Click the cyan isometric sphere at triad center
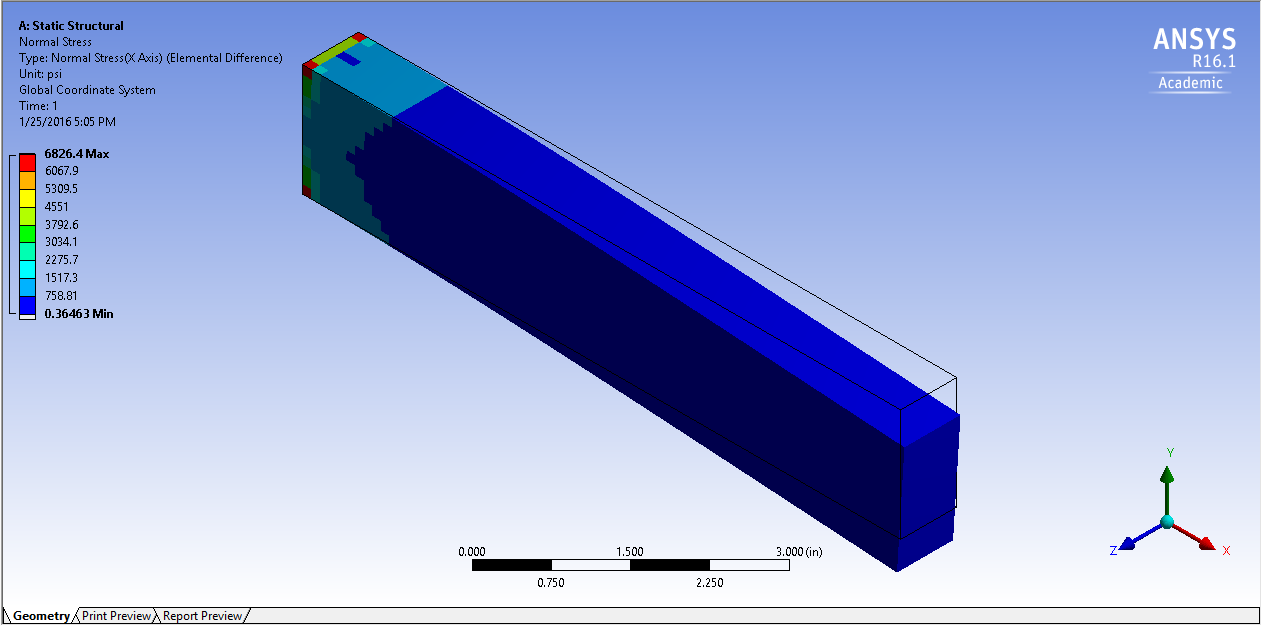 point(1166,522)
